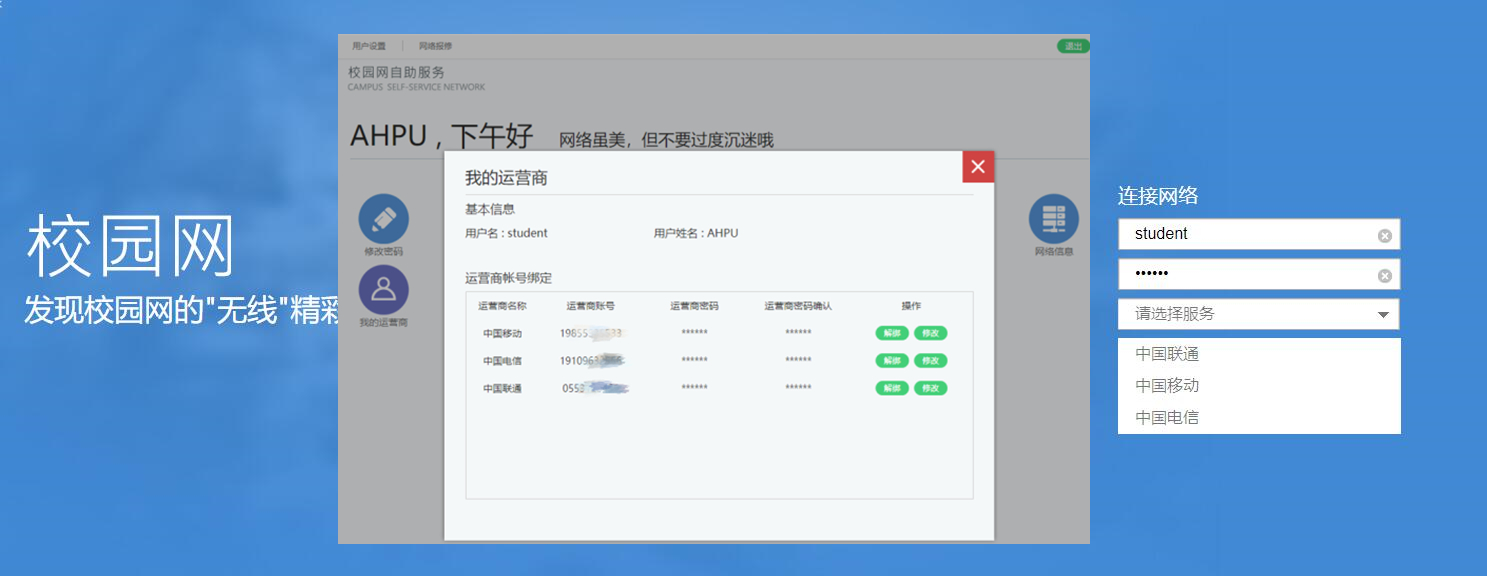The width and height of the screenshot is (1487, 576).
Task: Choose 中国移动 service option
Action: [x=1167, y=386]
